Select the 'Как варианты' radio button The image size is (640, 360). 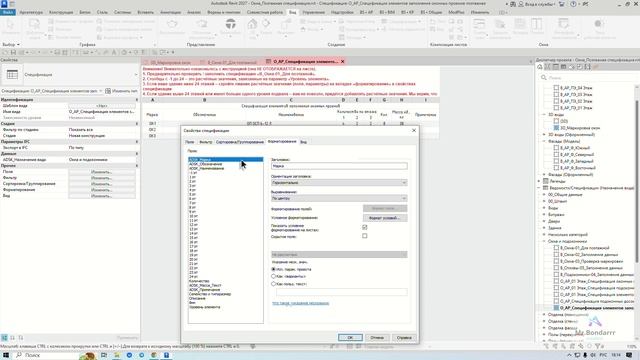[x=273, y=276]
